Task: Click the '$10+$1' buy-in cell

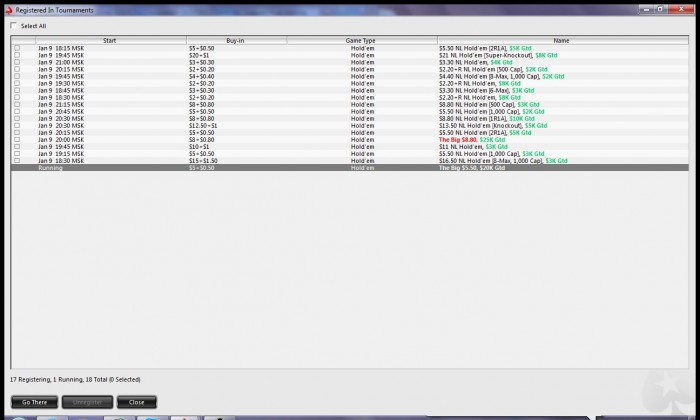Action: [199, 146]
